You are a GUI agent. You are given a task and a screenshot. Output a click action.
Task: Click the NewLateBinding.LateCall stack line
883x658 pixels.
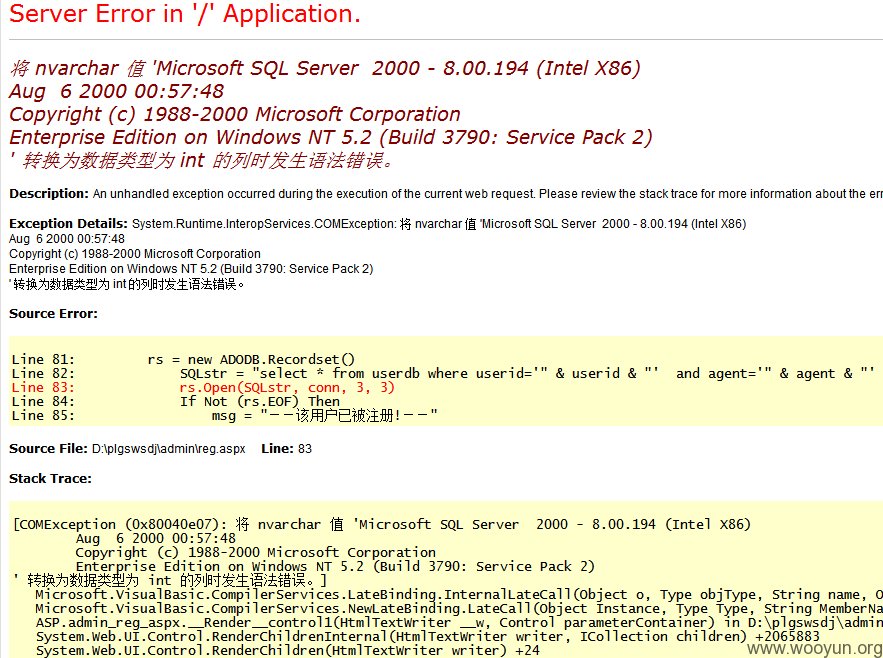[459, 609]
